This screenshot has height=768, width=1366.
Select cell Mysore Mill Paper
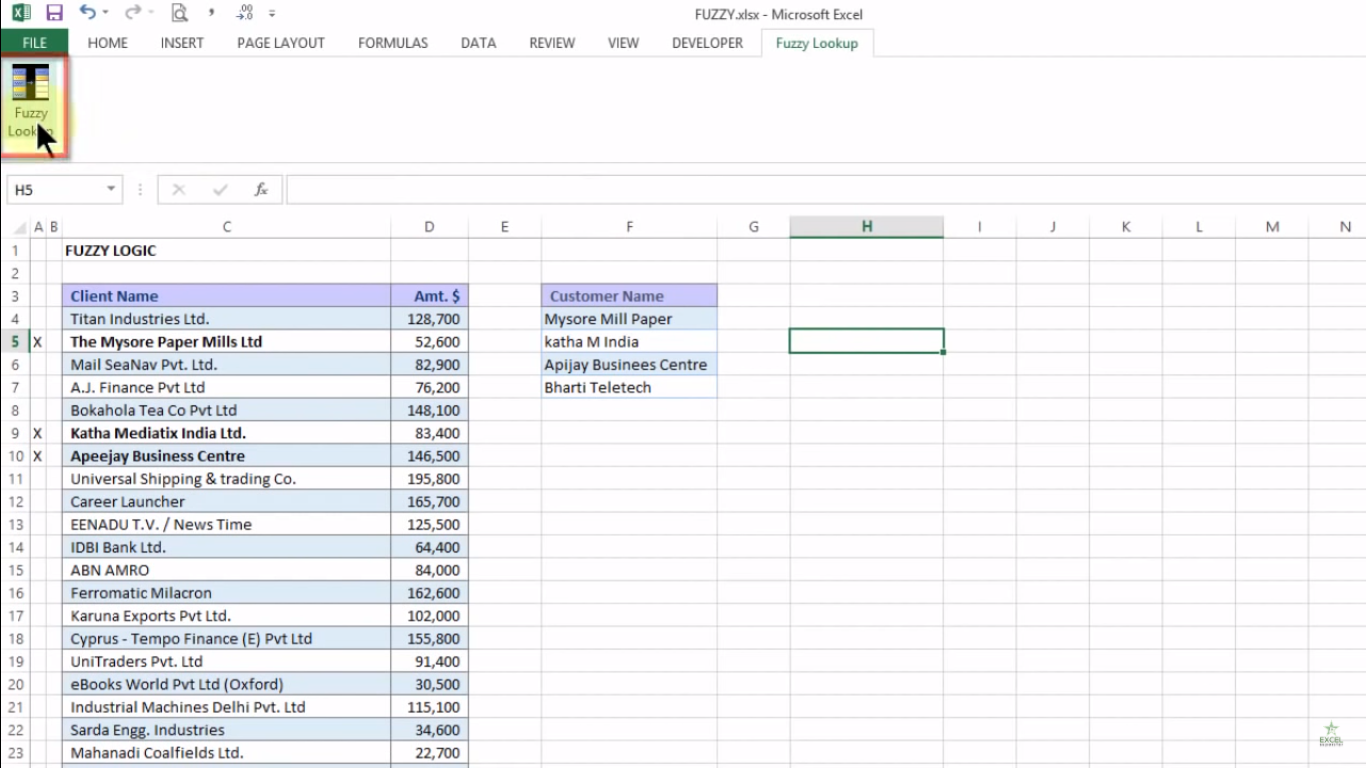(x=629, y=319)
